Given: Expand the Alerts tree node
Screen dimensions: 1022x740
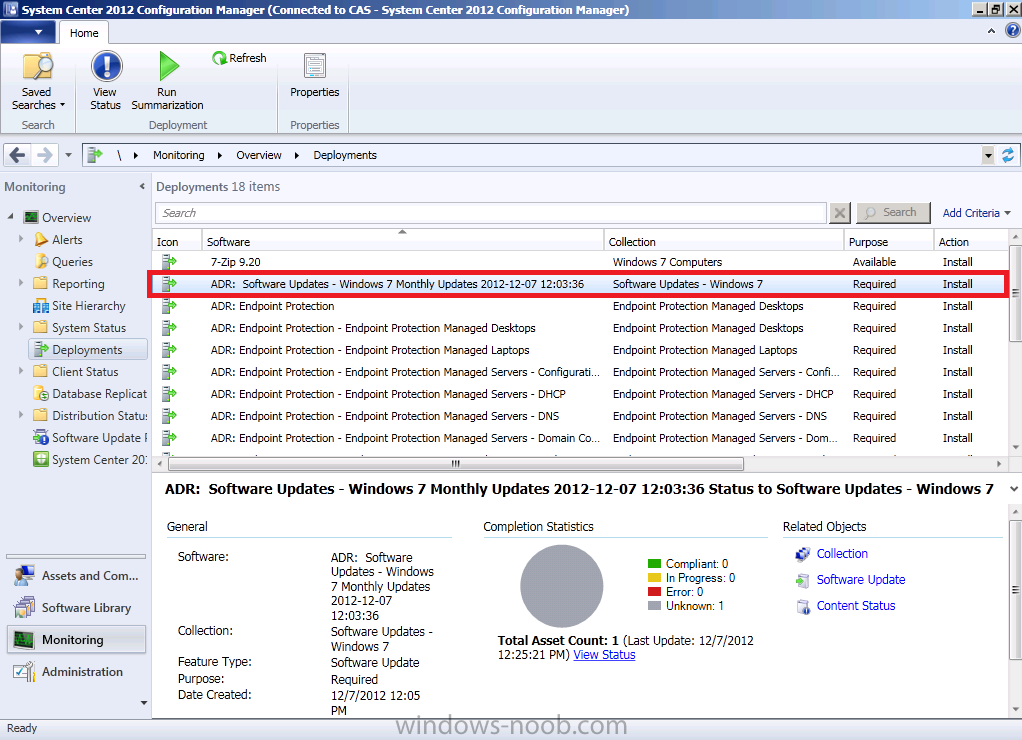Looking at the screenshot, I should 21,239.
